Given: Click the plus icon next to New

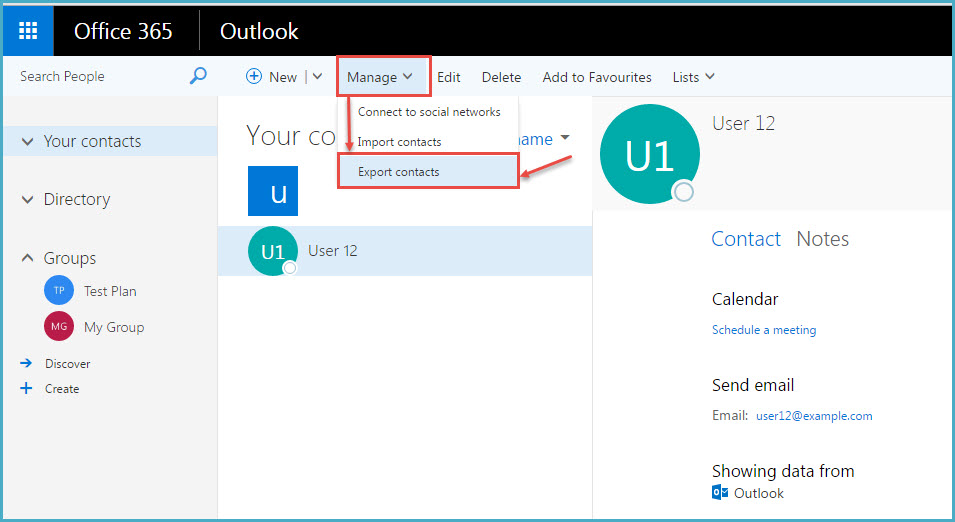Looking at the screenshot, I should point(253,76).
